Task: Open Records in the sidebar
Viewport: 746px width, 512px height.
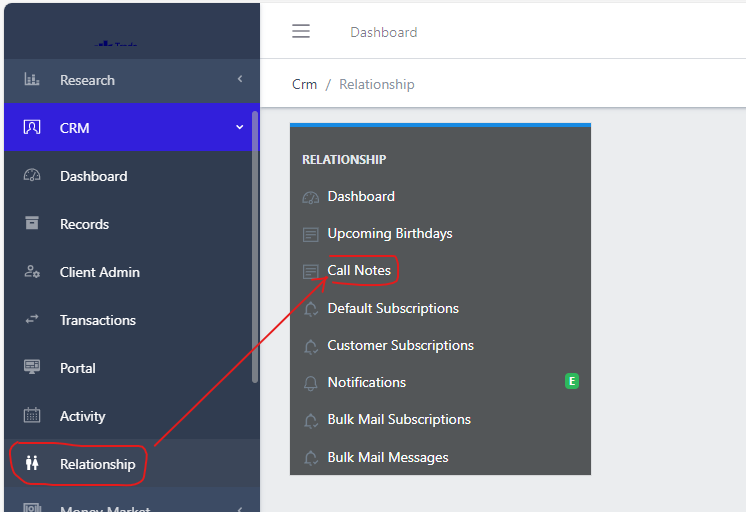Action: [x=132, y=224]
